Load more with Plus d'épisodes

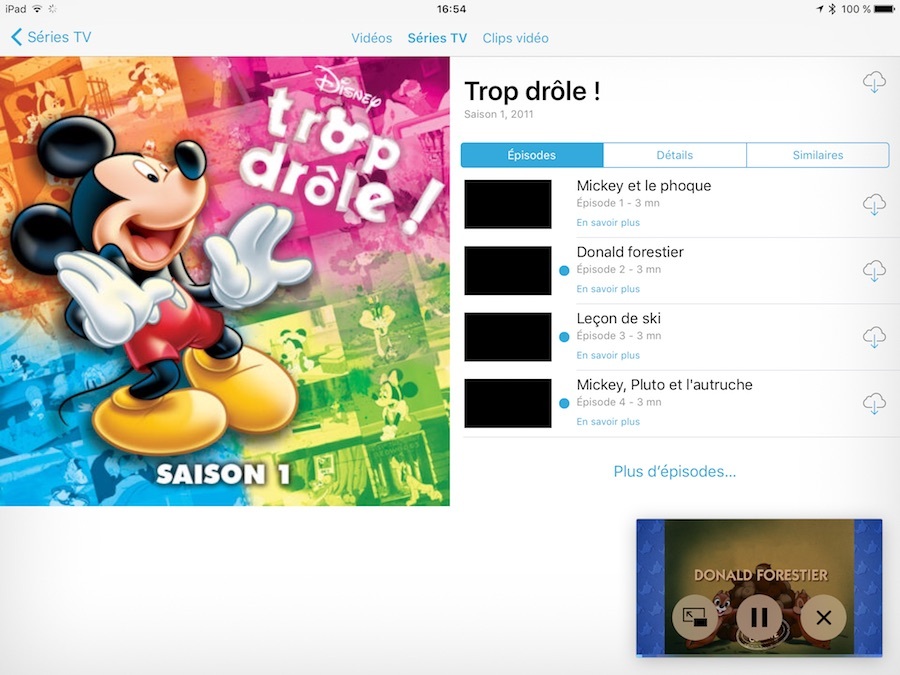674,472
